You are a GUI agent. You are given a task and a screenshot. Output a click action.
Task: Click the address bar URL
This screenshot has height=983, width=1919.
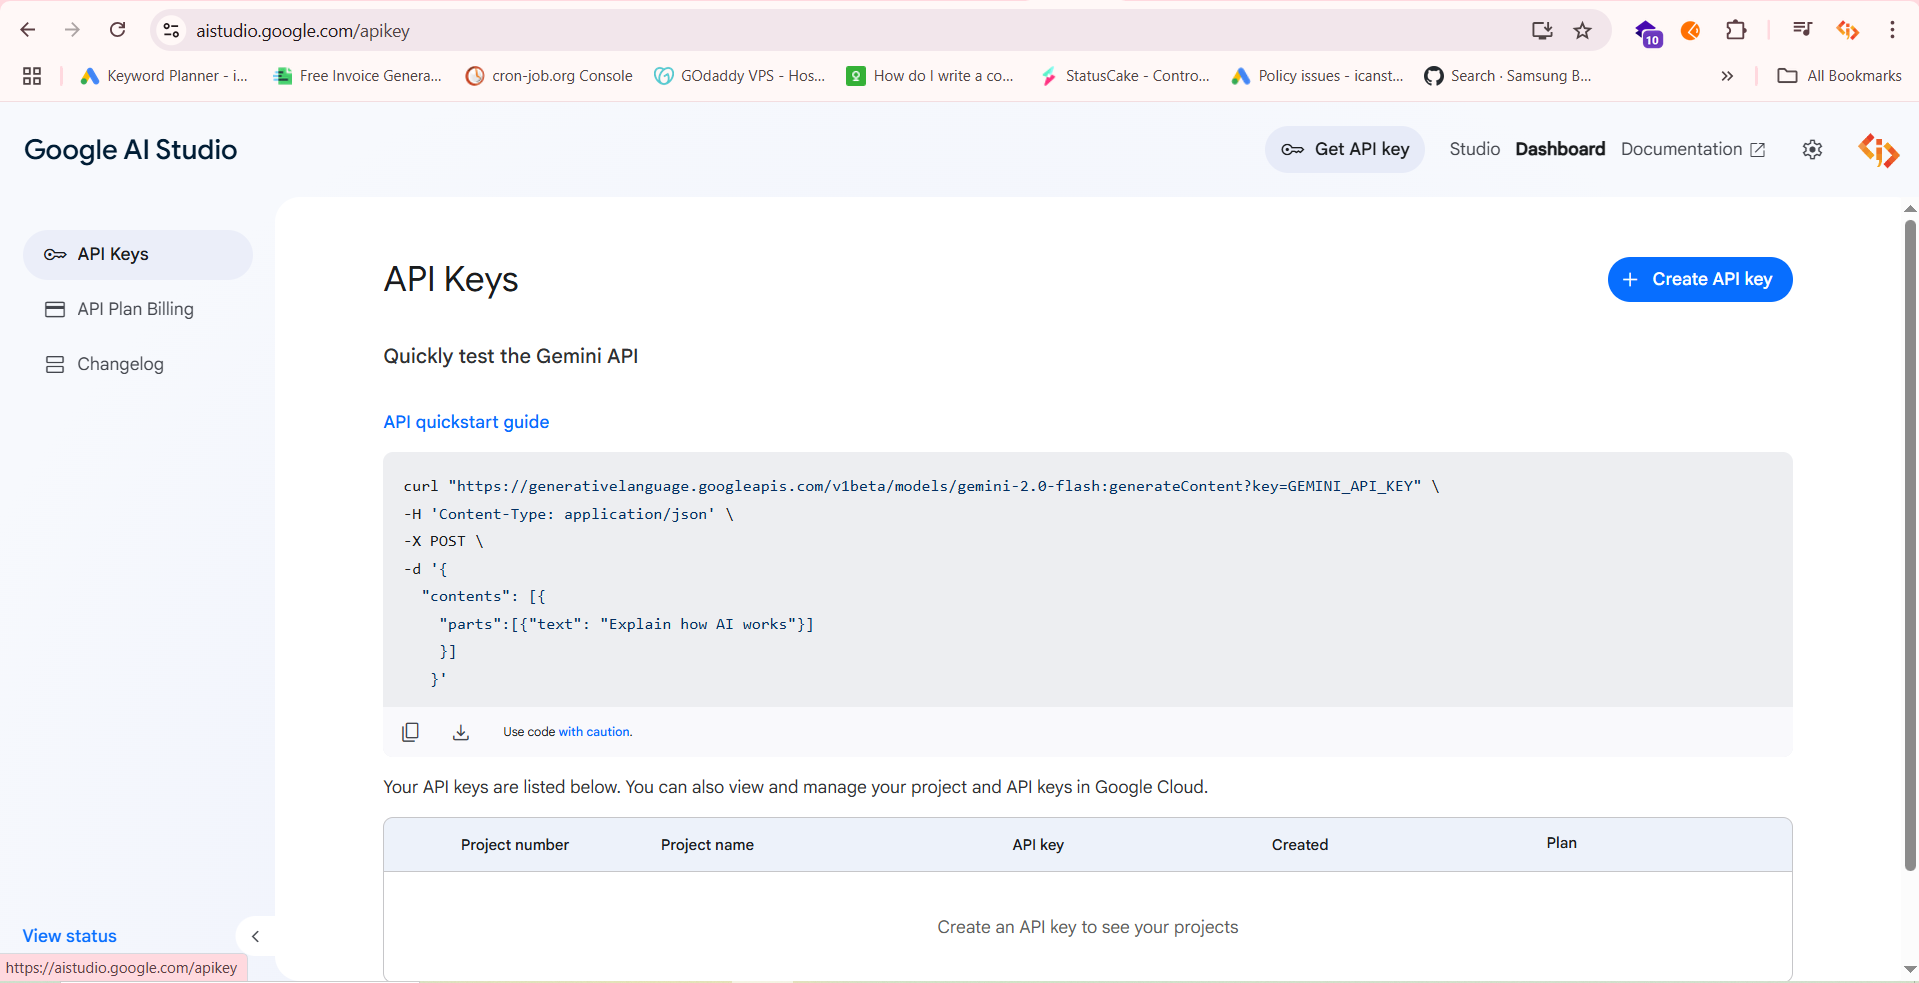coord(303,31)
